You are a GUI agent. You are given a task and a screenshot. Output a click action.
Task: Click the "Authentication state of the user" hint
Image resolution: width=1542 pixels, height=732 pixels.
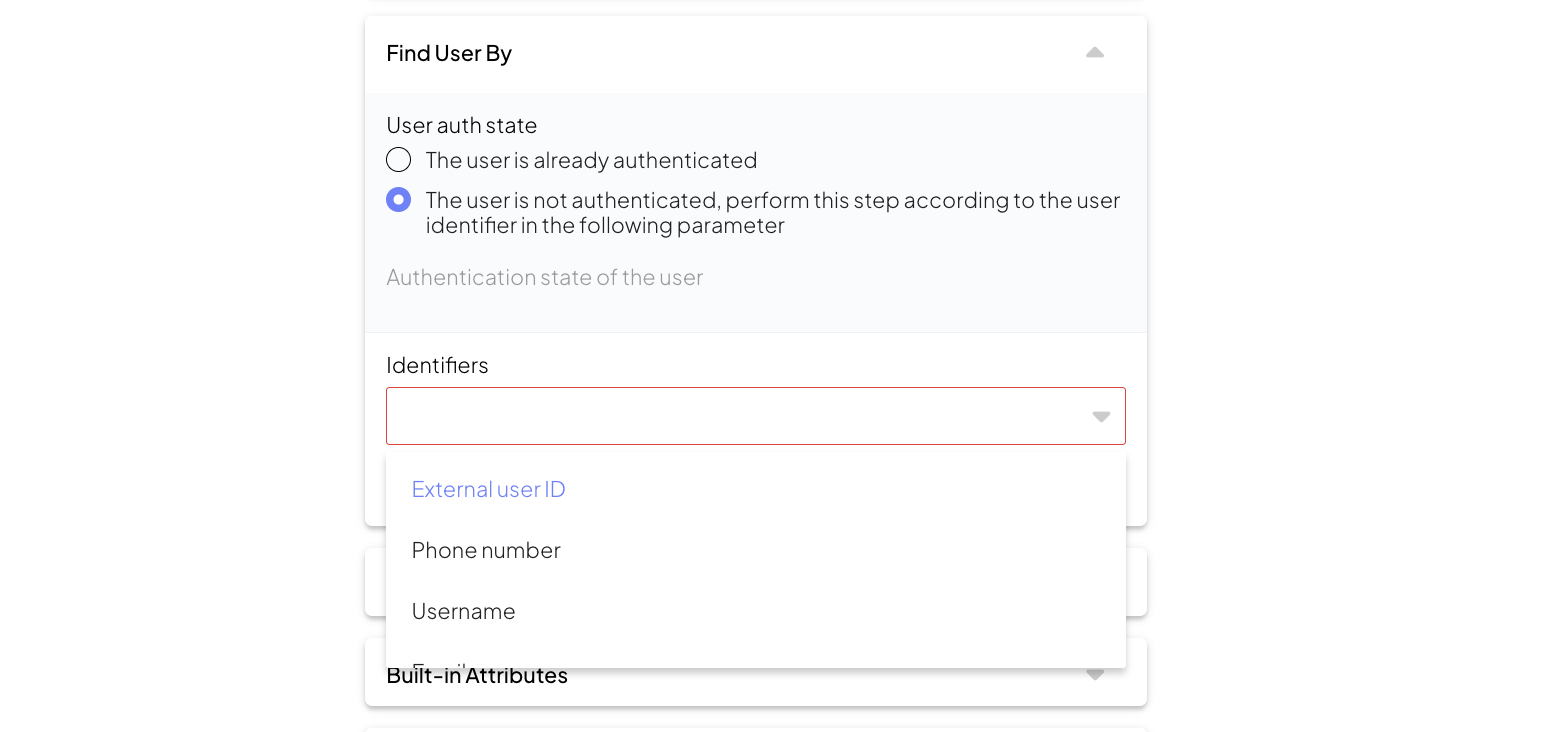[545, 277]
